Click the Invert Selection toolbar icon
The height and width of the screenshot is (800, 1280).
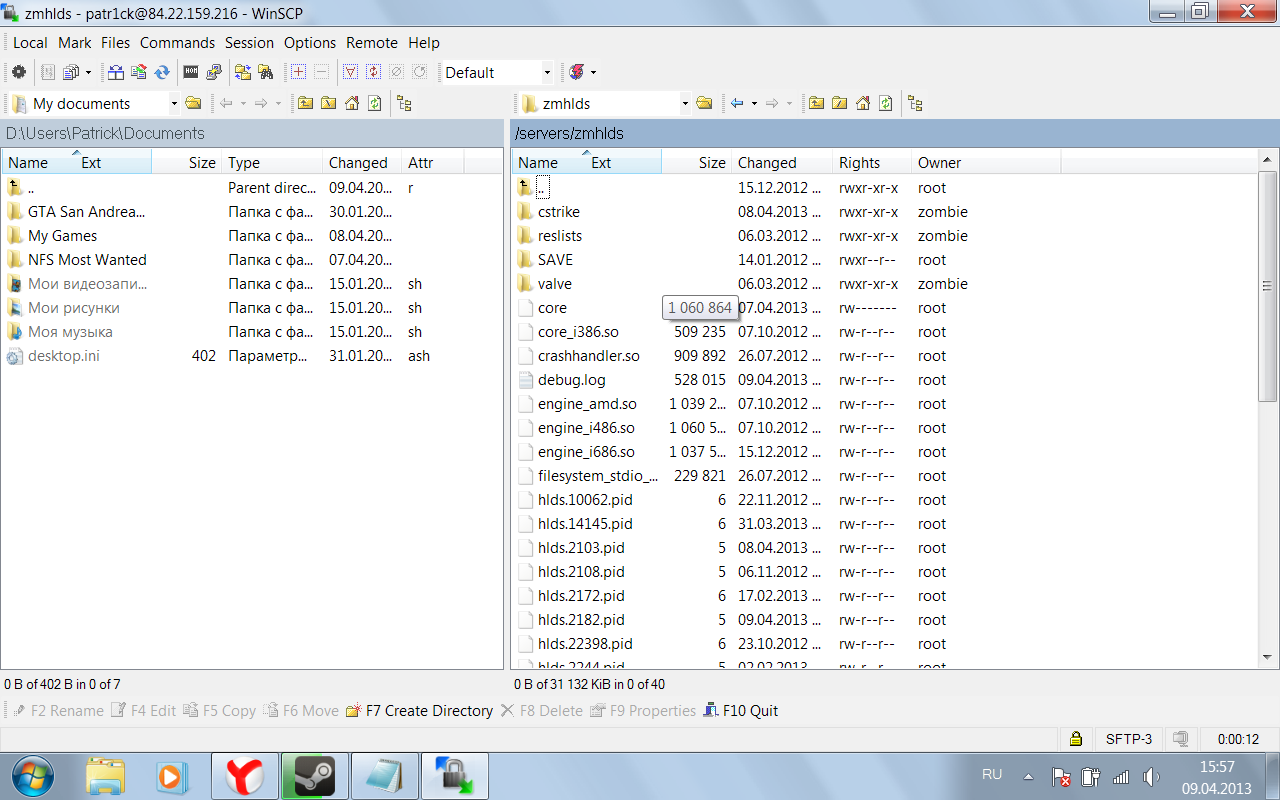pos(374,72)
